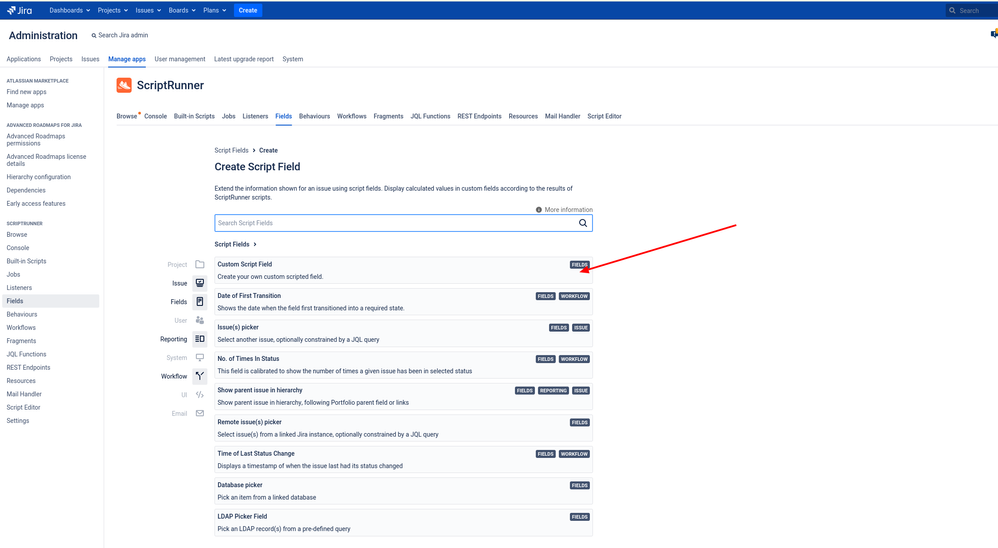The width and height of the screenshot is (998, 548).
Task: Switch to ScriptRunner Jobs tab
Action: 228,116
